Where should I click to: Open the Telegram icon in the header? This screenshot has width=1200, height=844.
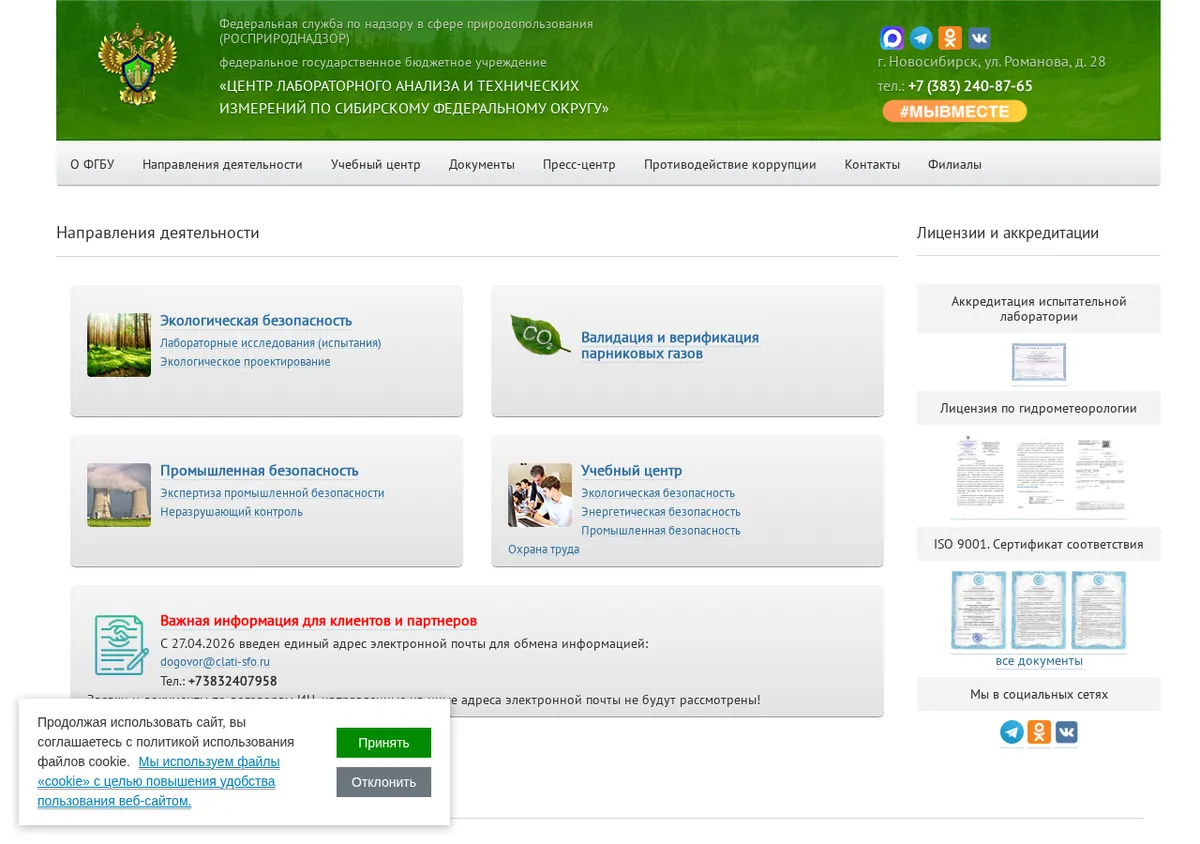coord(921,38)
